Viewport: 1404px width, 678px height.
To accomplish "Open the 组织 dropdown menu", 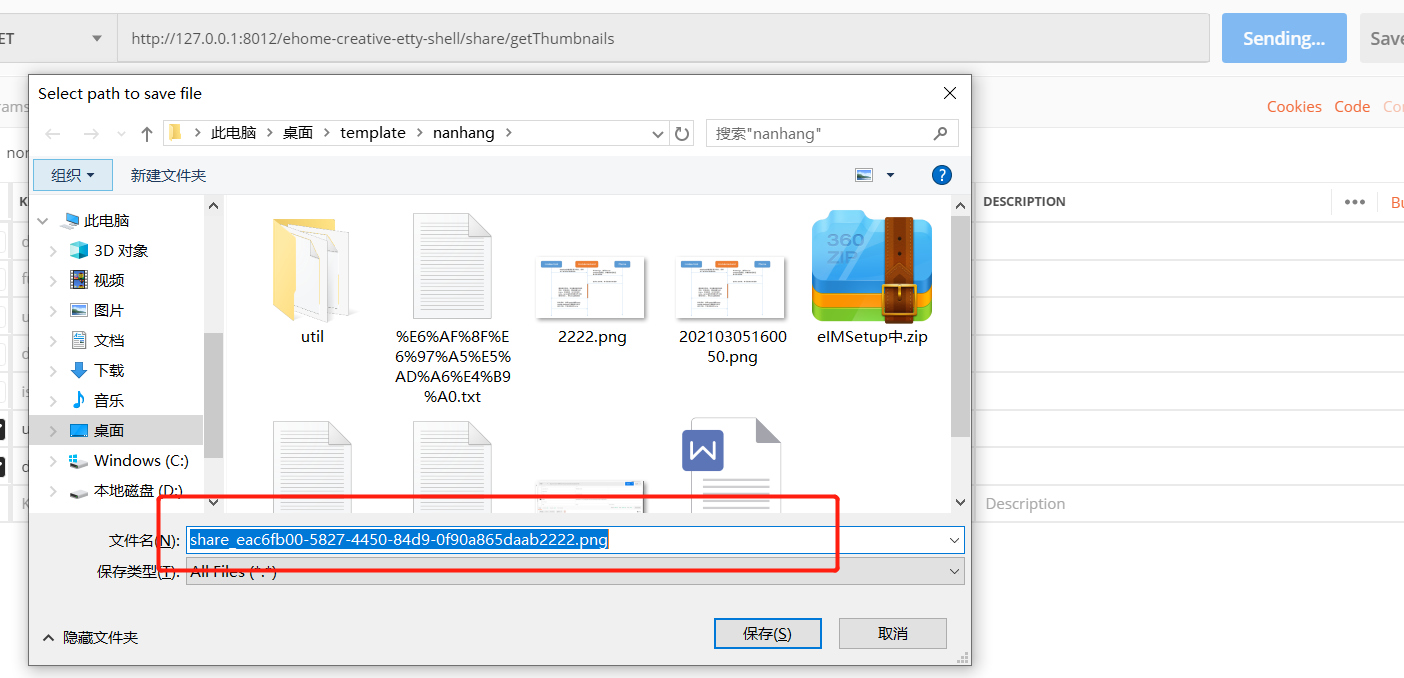I will tap(73, 175).
